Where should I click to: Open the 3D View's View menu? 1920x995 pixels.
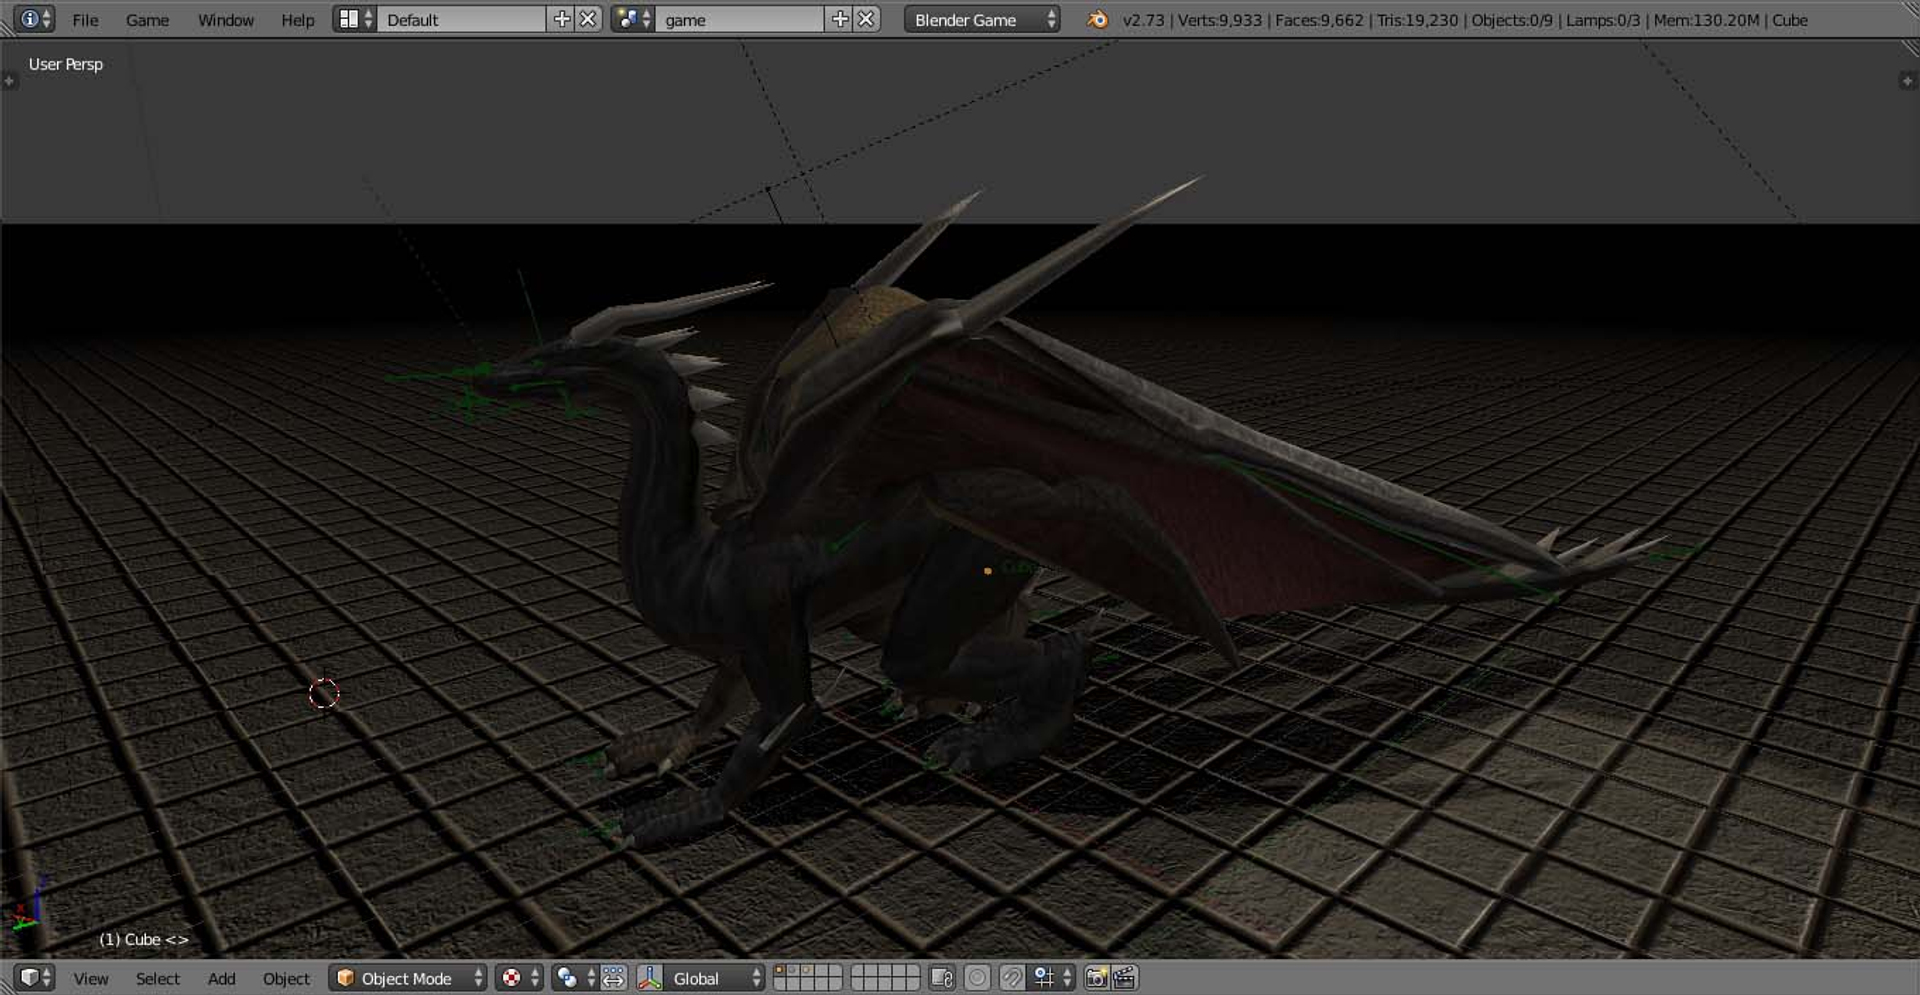pos(90,978)
